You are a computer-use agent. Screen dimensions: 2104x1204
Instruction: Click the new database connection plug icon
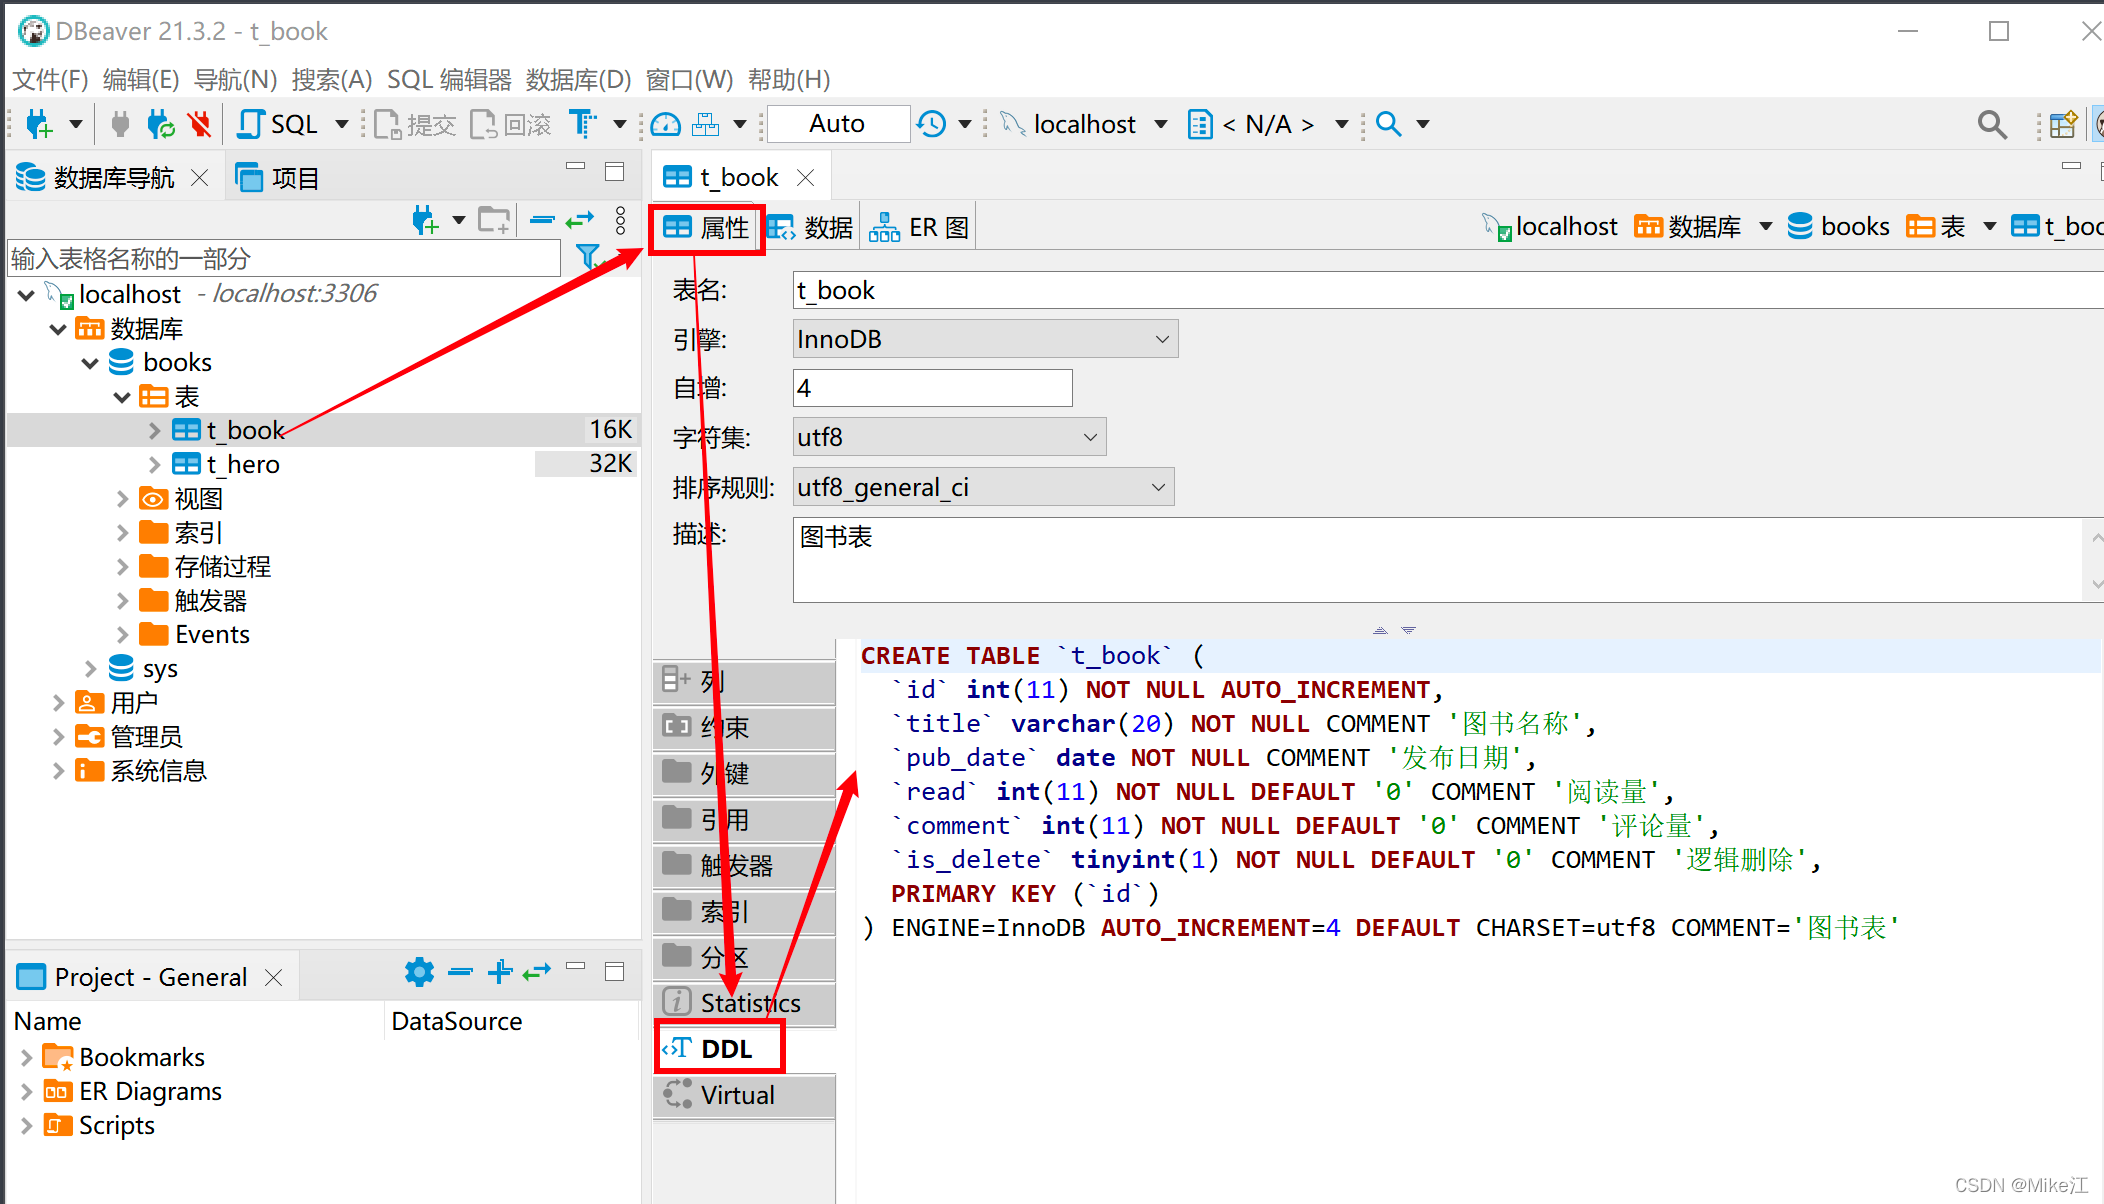point(38,124)
